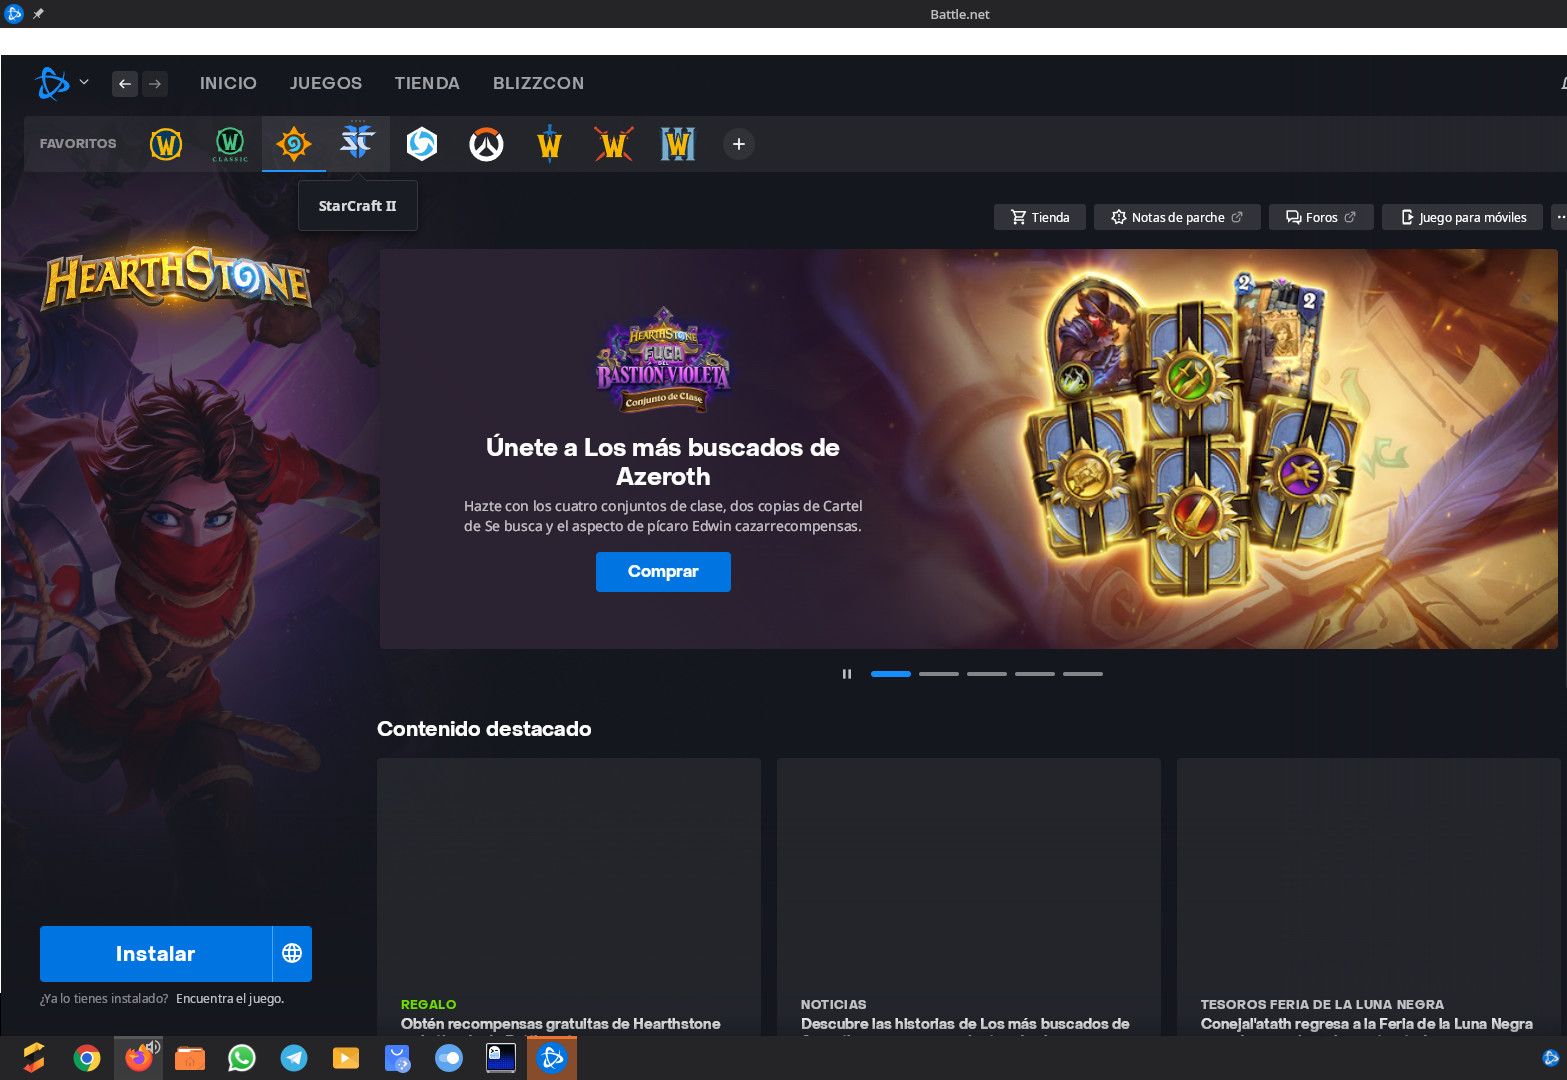Click the '¿Ya lo tienes instalado?' text

coord(104,999)
